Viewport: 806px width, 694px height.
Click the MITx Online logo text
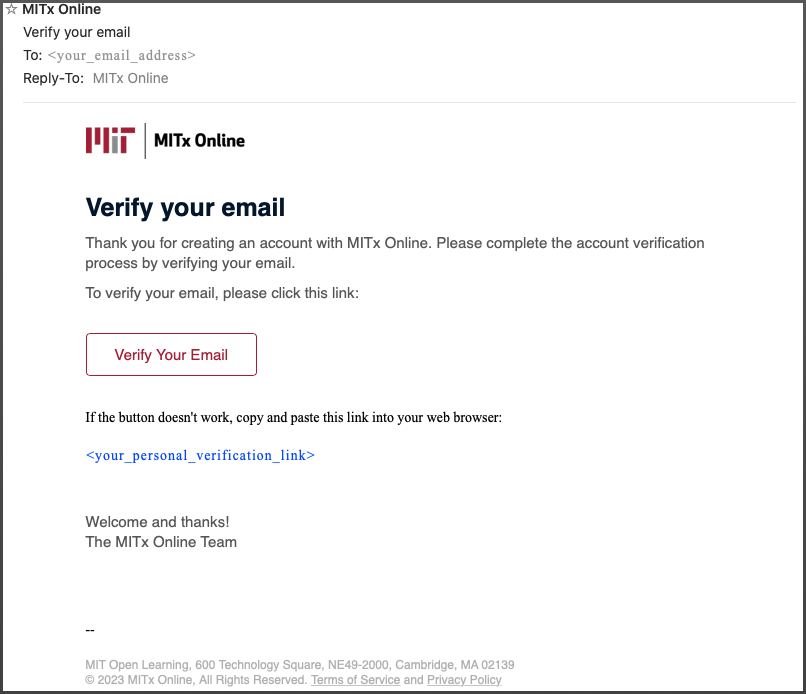click(199, 140)
